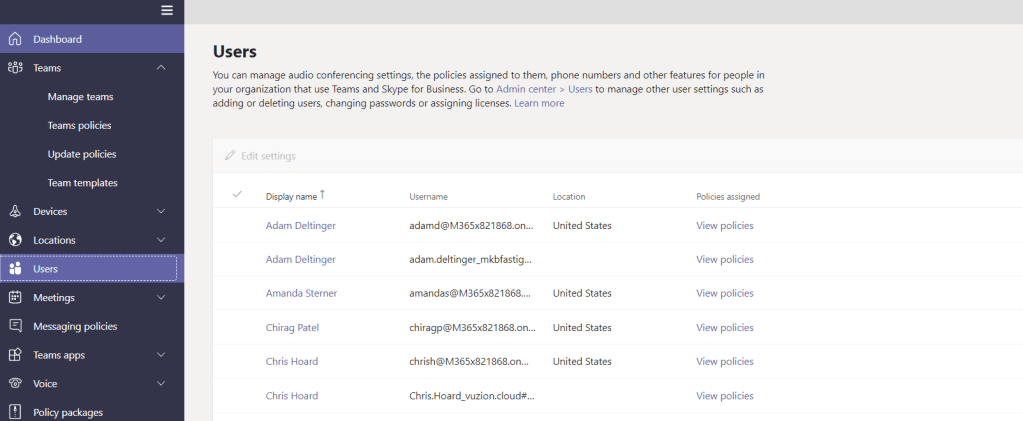Click the Messaging policies icon

point(14,326)
